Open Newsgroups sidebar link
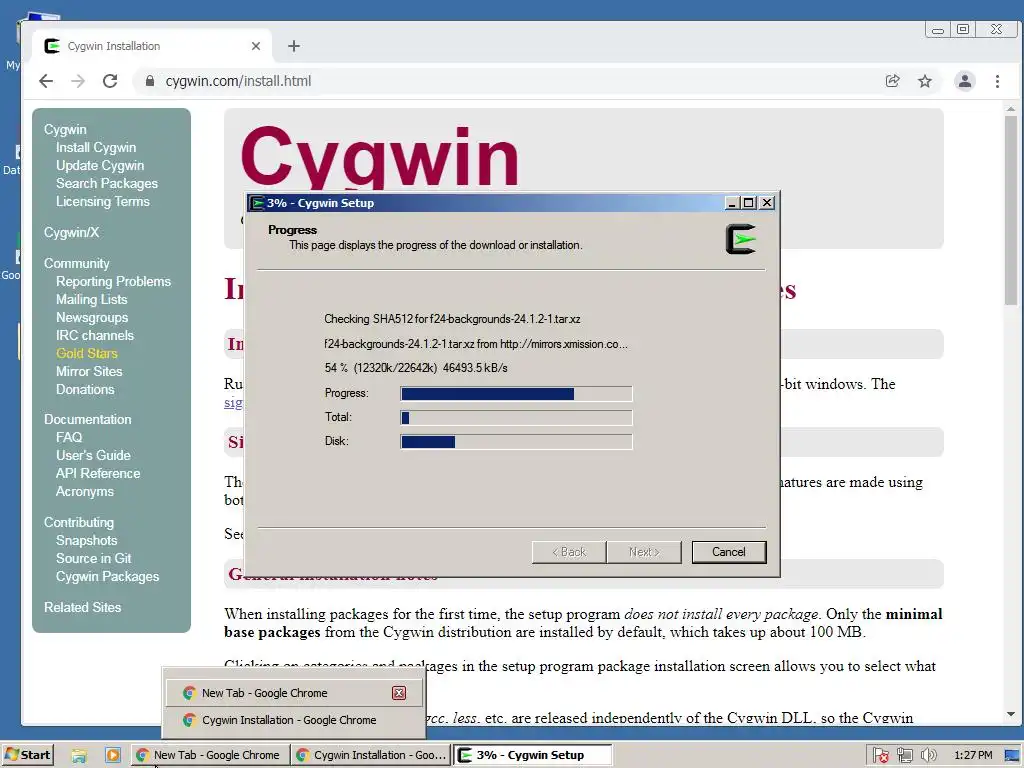This screenshot has height=768, width=1024. point(92,317)
